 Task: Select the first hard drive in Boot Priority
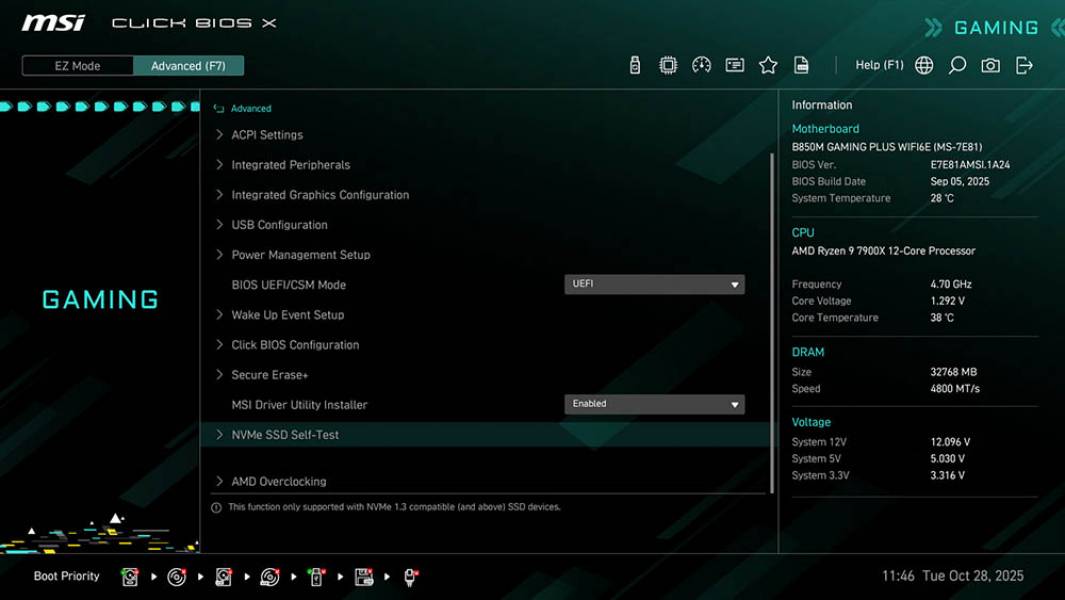click(130, 576)
